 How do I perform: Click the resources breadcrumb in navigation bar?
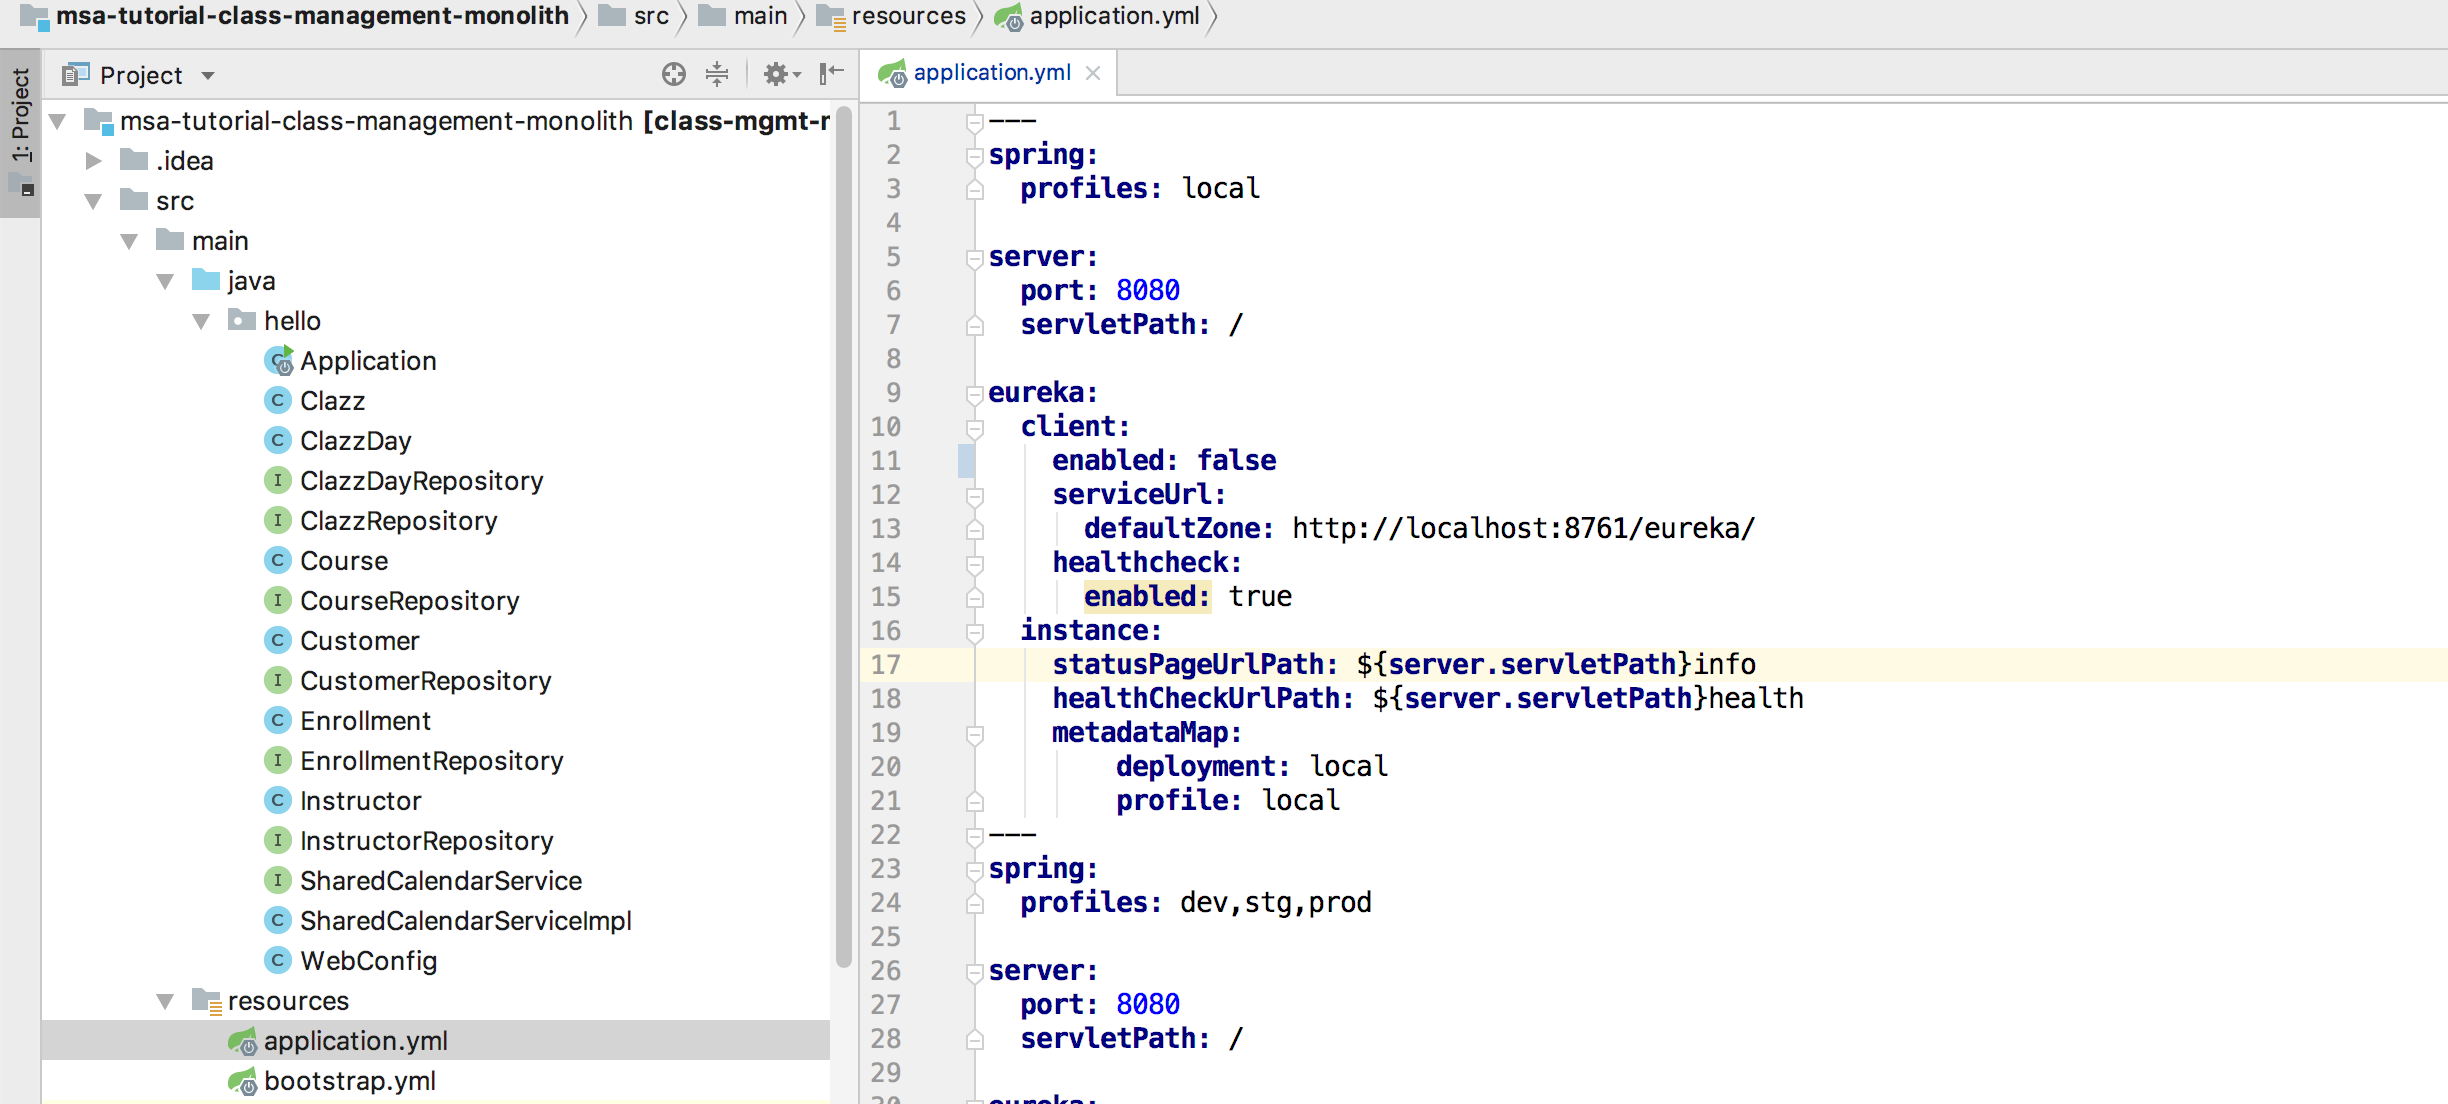(x=908, y=16)
